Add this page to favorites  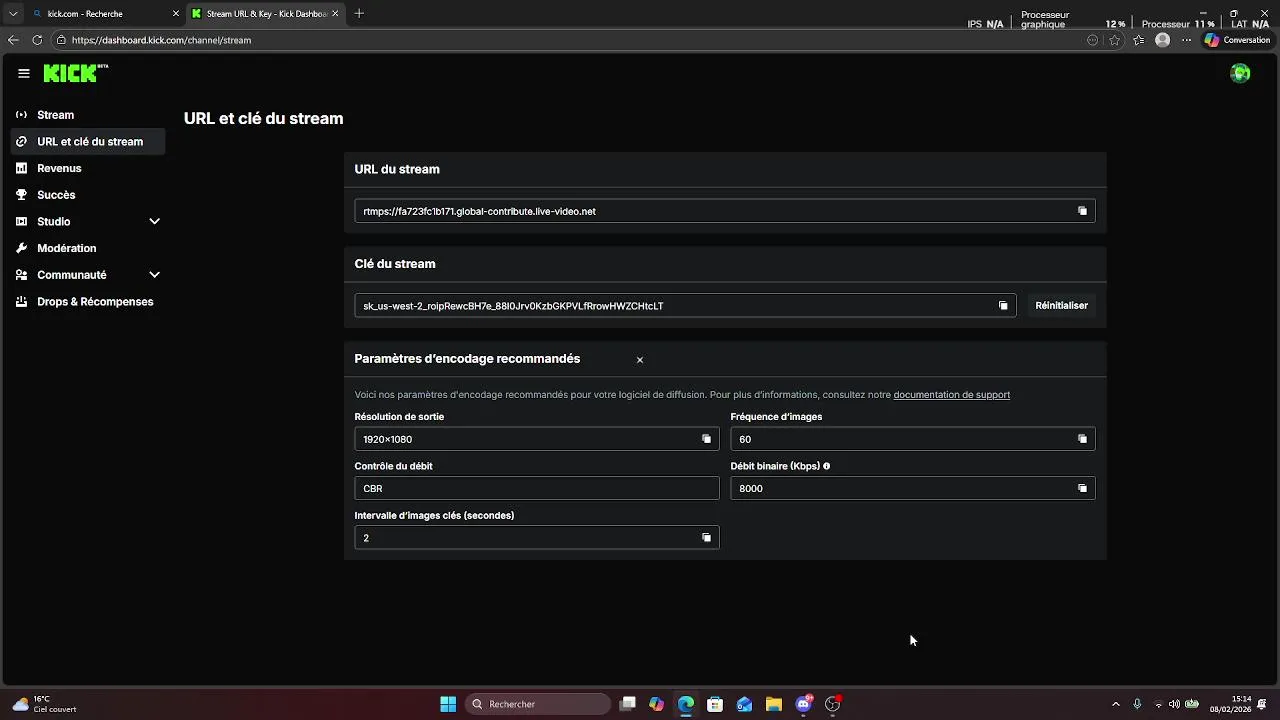(1115, 40)
